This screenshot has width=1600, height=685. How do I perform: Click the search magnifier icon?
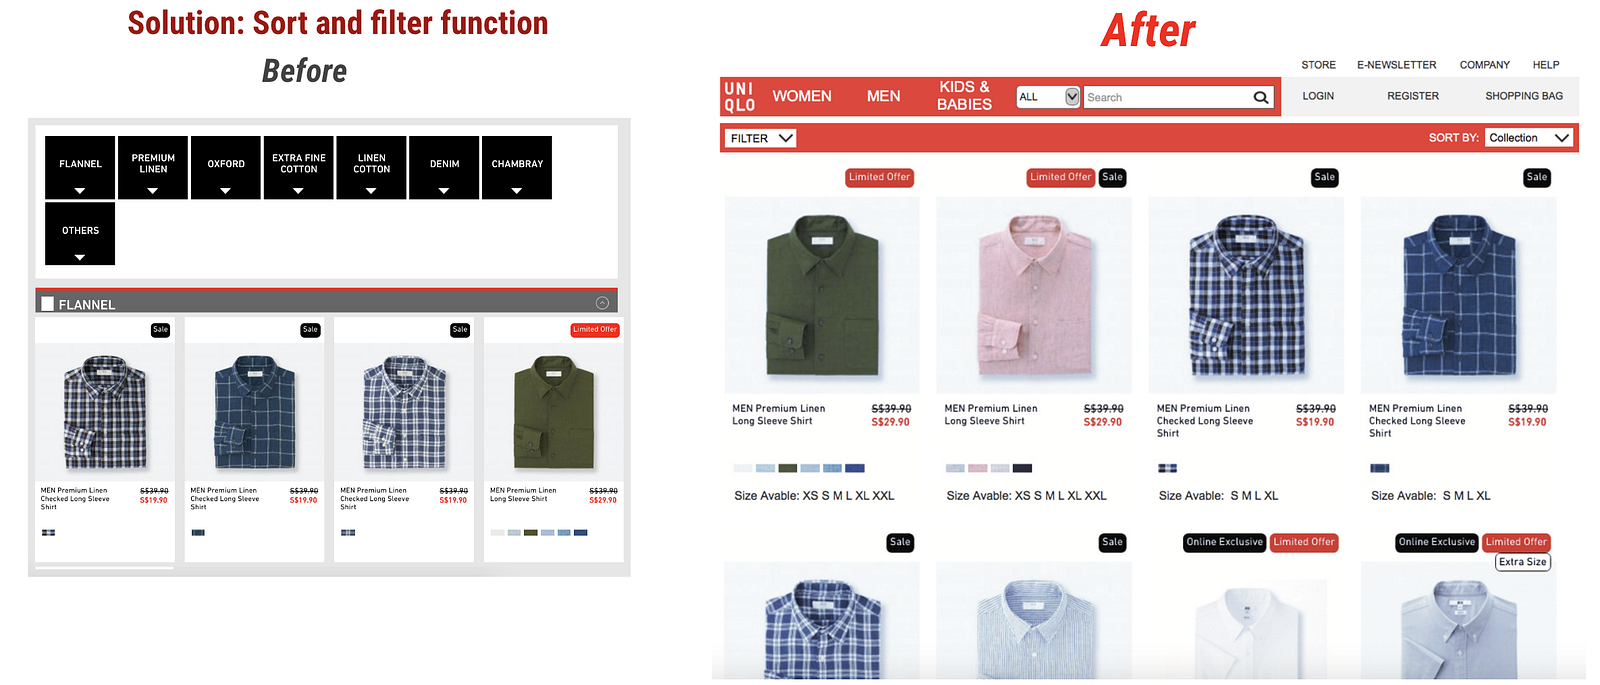click(x=1261, y=97)
